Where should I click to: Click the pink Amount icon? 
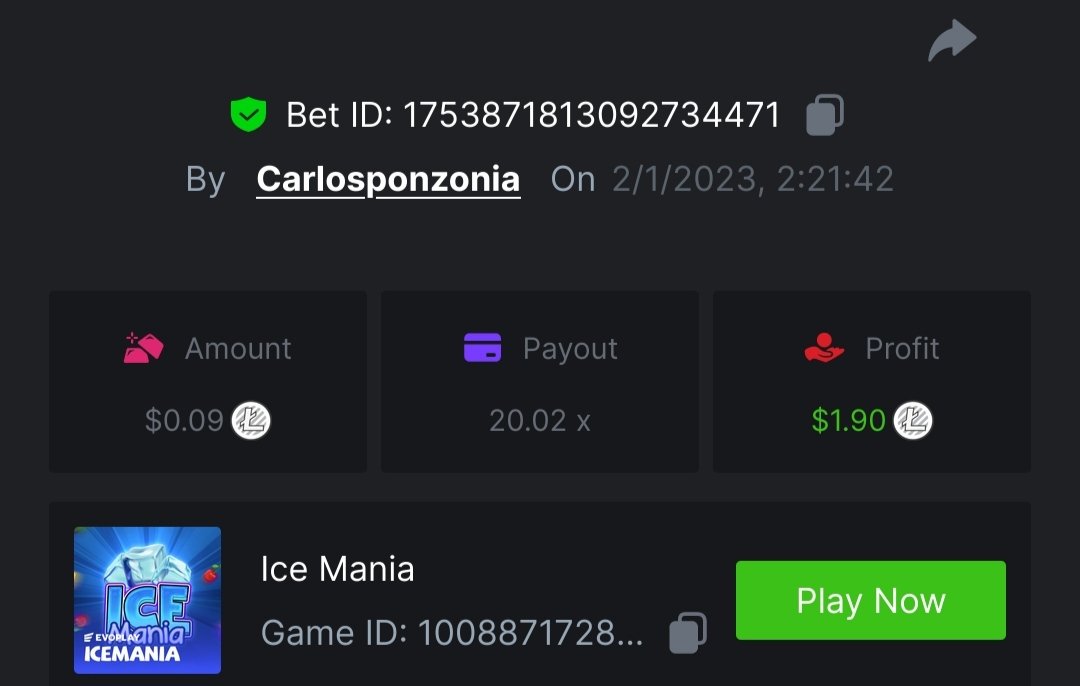pyautogui.click(x=143, y=348)
